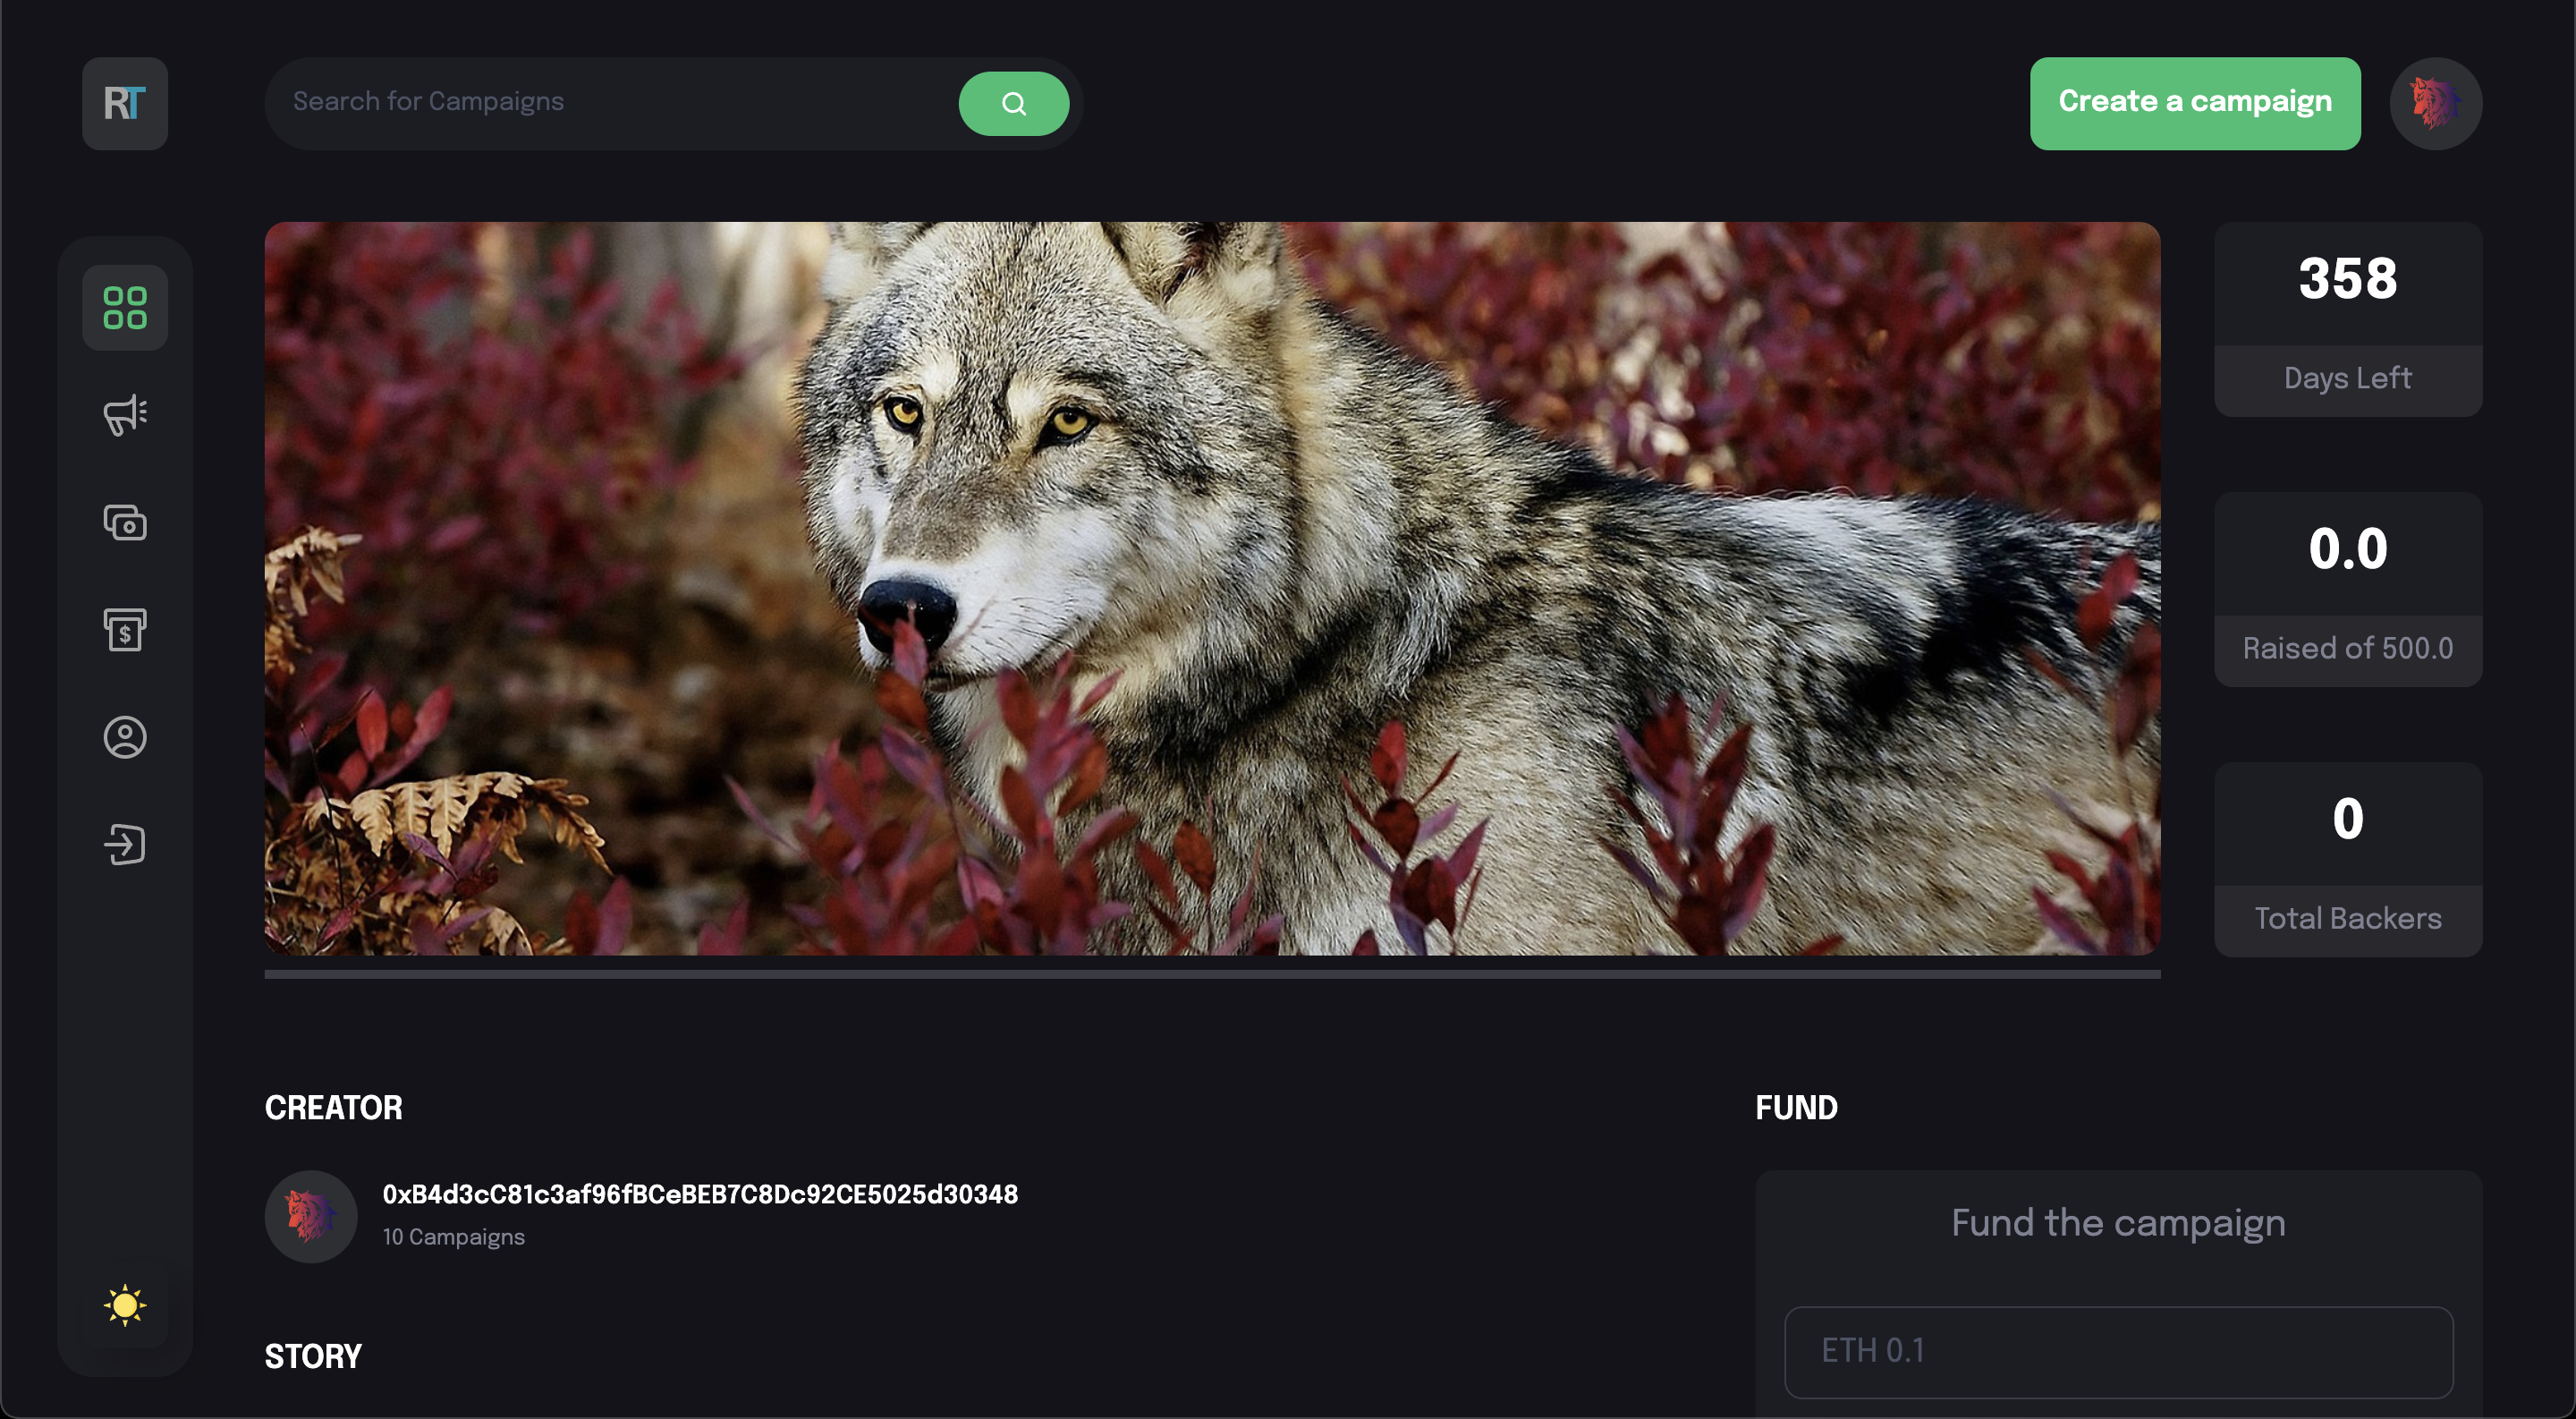Open the profile person icon
The height and width of the screenshot is (1419, 2576).
125,737
